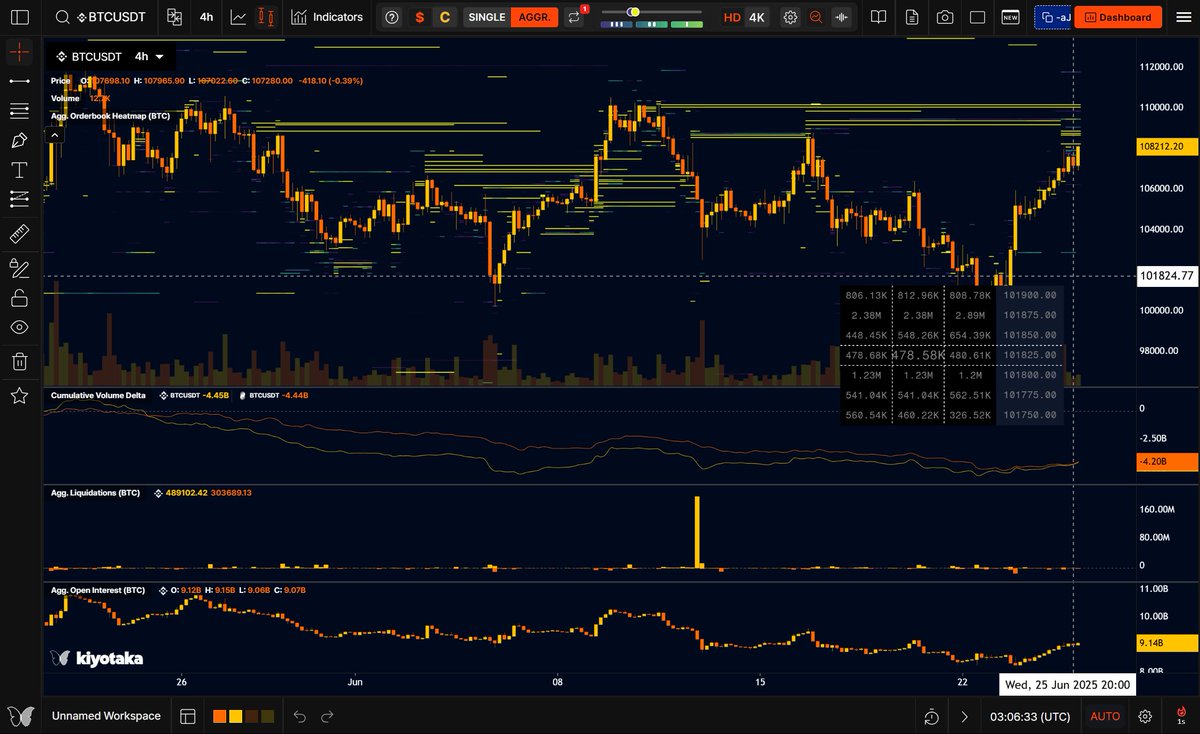Open the book documentation icon

(x=878, y=17)
